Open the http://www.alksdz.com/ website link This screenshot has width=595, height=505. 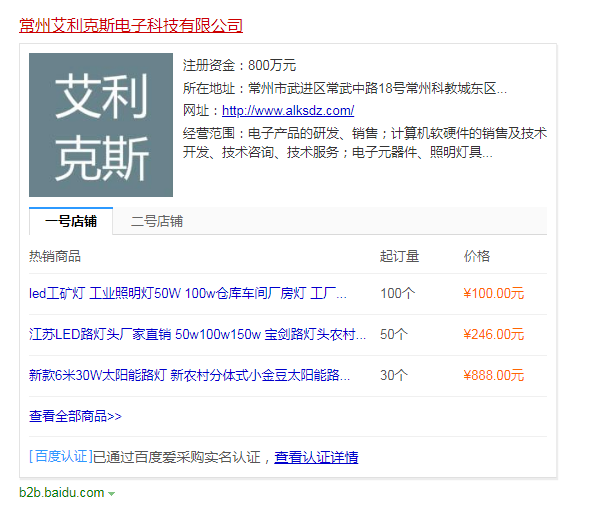coord(288,110)
